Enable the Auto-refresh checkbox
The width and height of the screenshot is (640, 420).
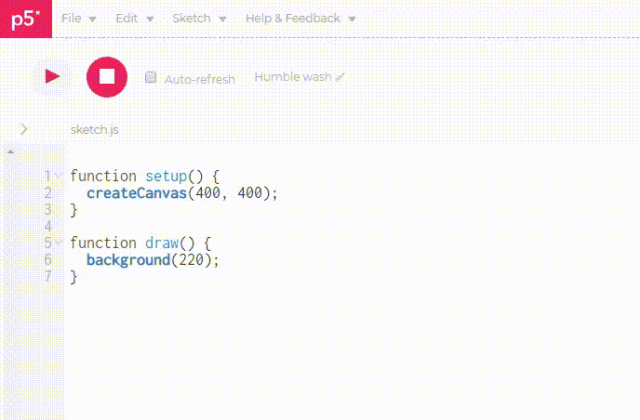[151, 78]
